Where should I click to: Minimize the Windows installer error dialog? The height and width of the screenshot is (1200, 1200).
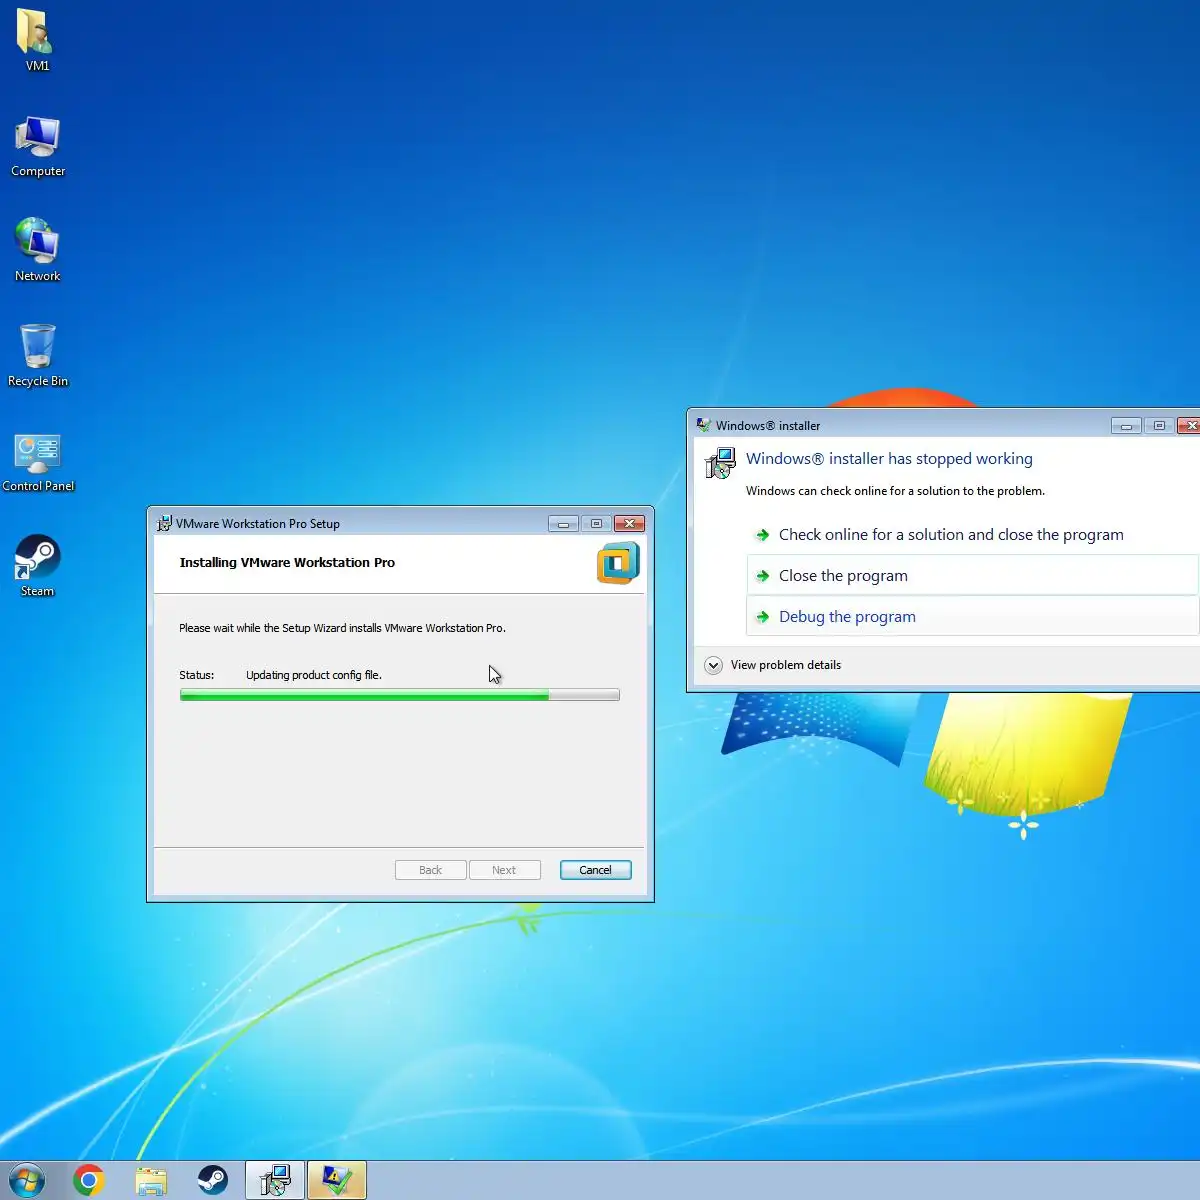pos(1126,426)
